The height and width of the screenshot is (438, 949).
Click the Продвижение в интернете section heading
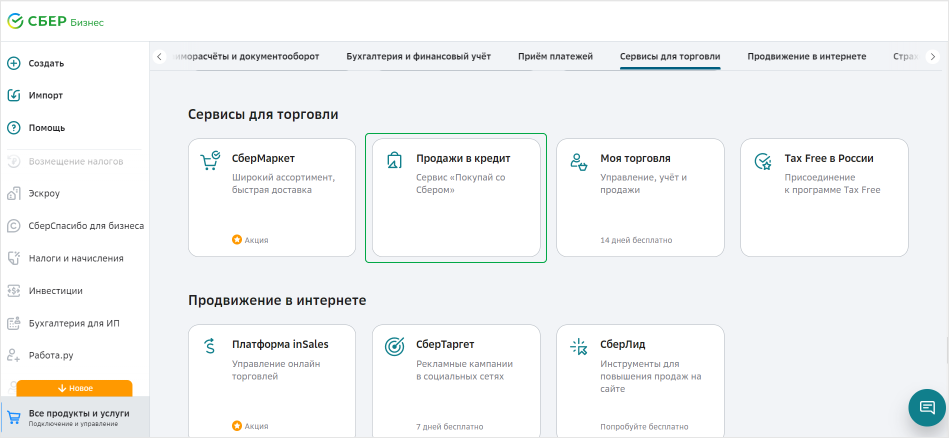[277, 300]
